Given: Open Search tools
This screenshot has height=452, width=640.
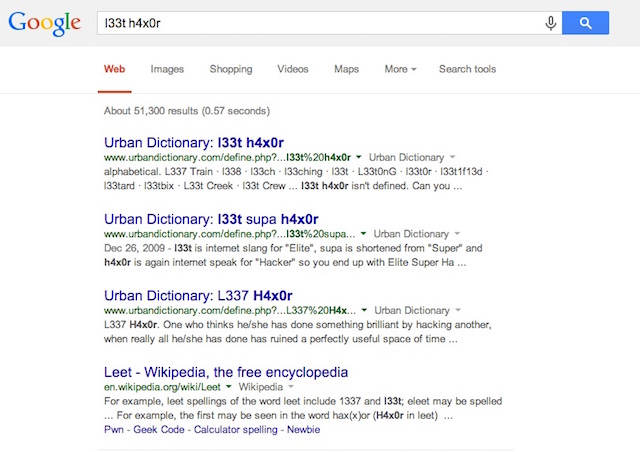Looking at the screenshot, I should (467, 69).
